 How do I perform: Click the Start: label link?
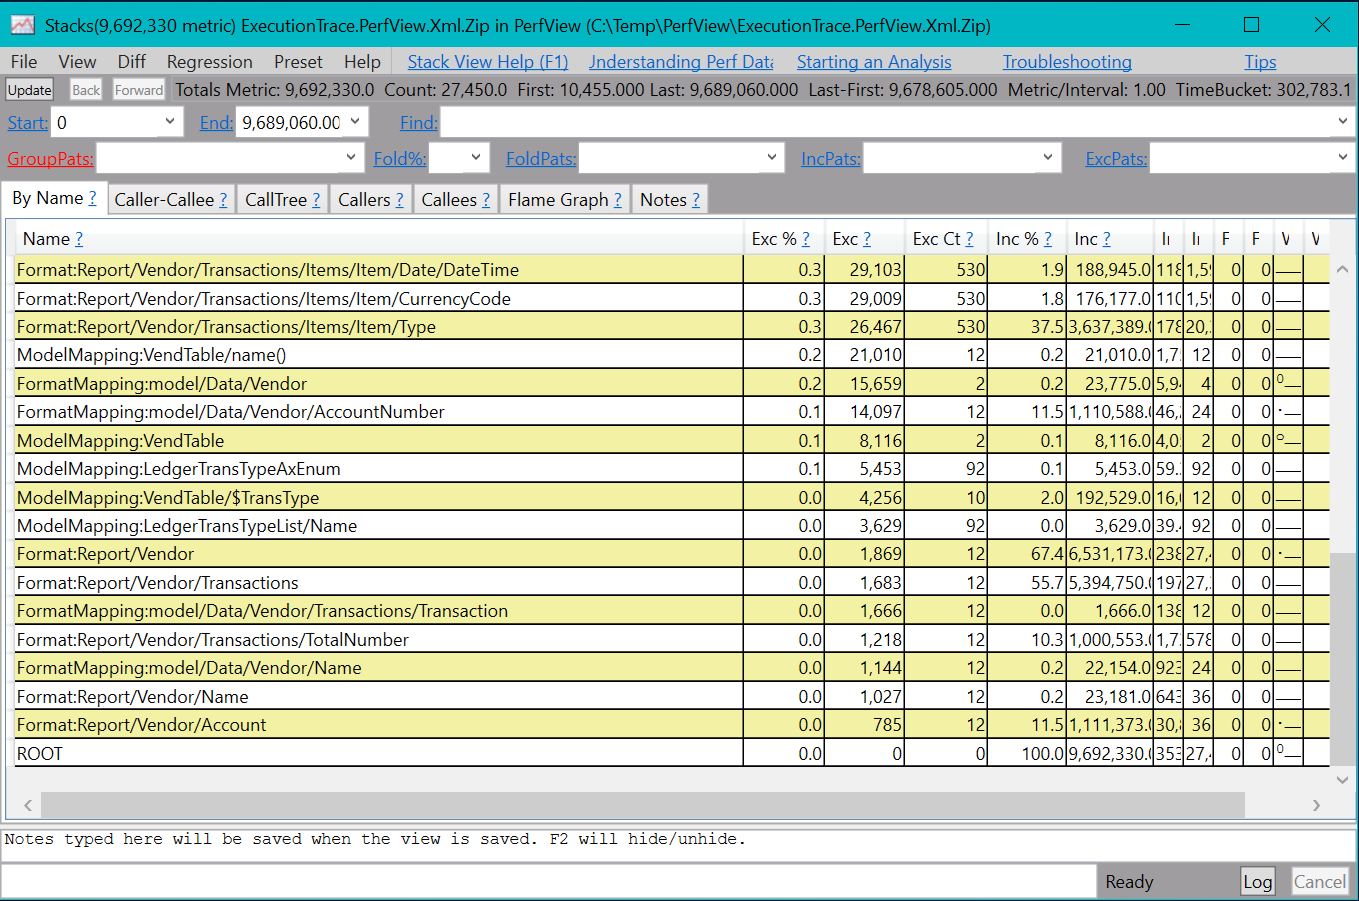[x=28, y=123]
